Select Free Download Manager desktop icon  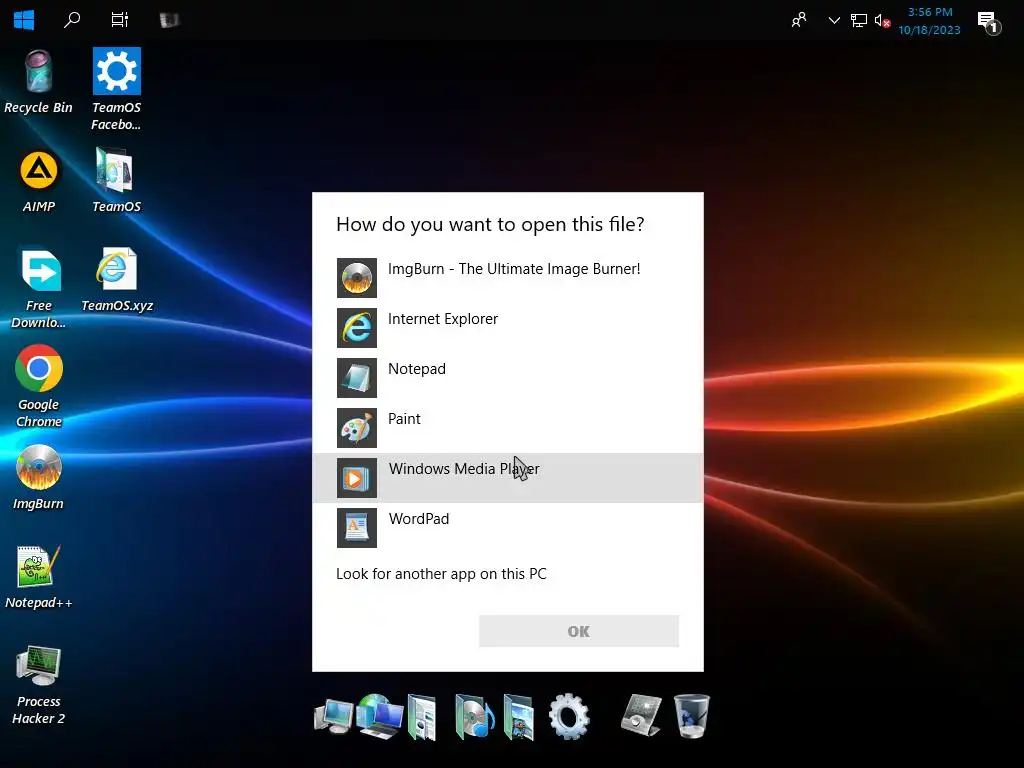[x=39, y=287]
